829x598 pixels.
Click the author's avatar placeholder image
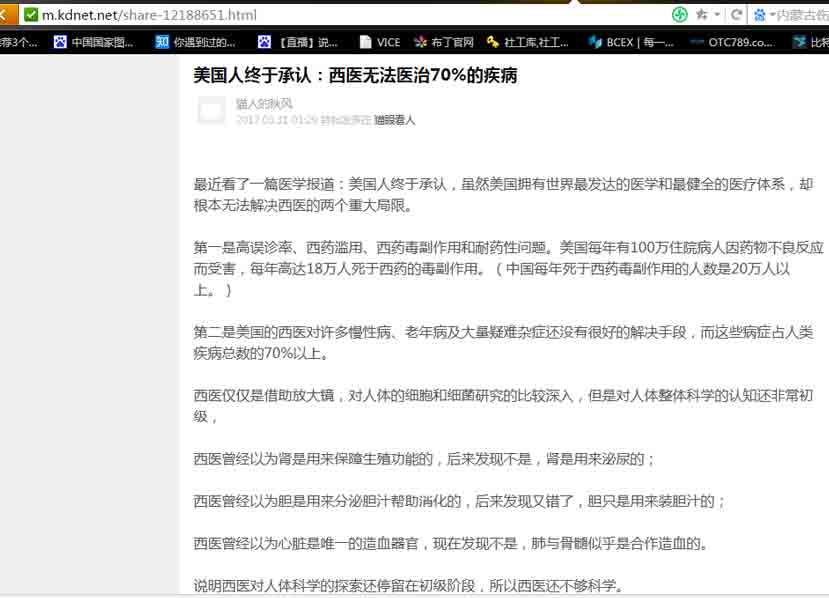point(210,110)
